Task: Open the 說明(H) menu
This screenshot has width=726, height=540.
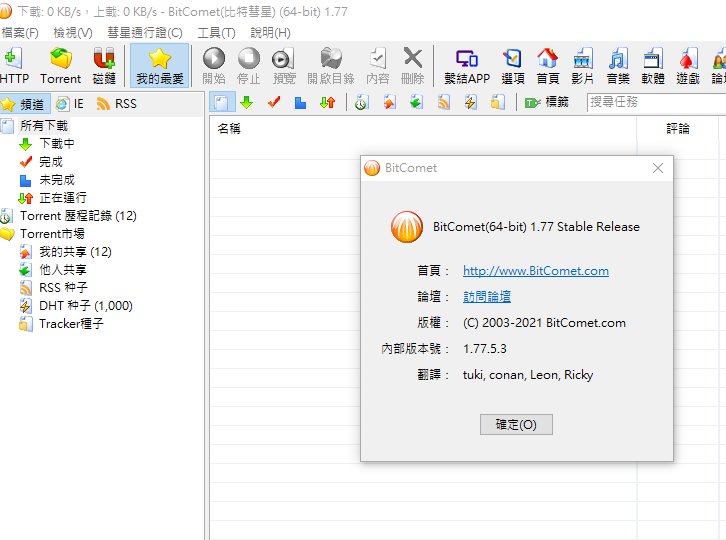Action: pyautogui.click(x=270, y=33)
